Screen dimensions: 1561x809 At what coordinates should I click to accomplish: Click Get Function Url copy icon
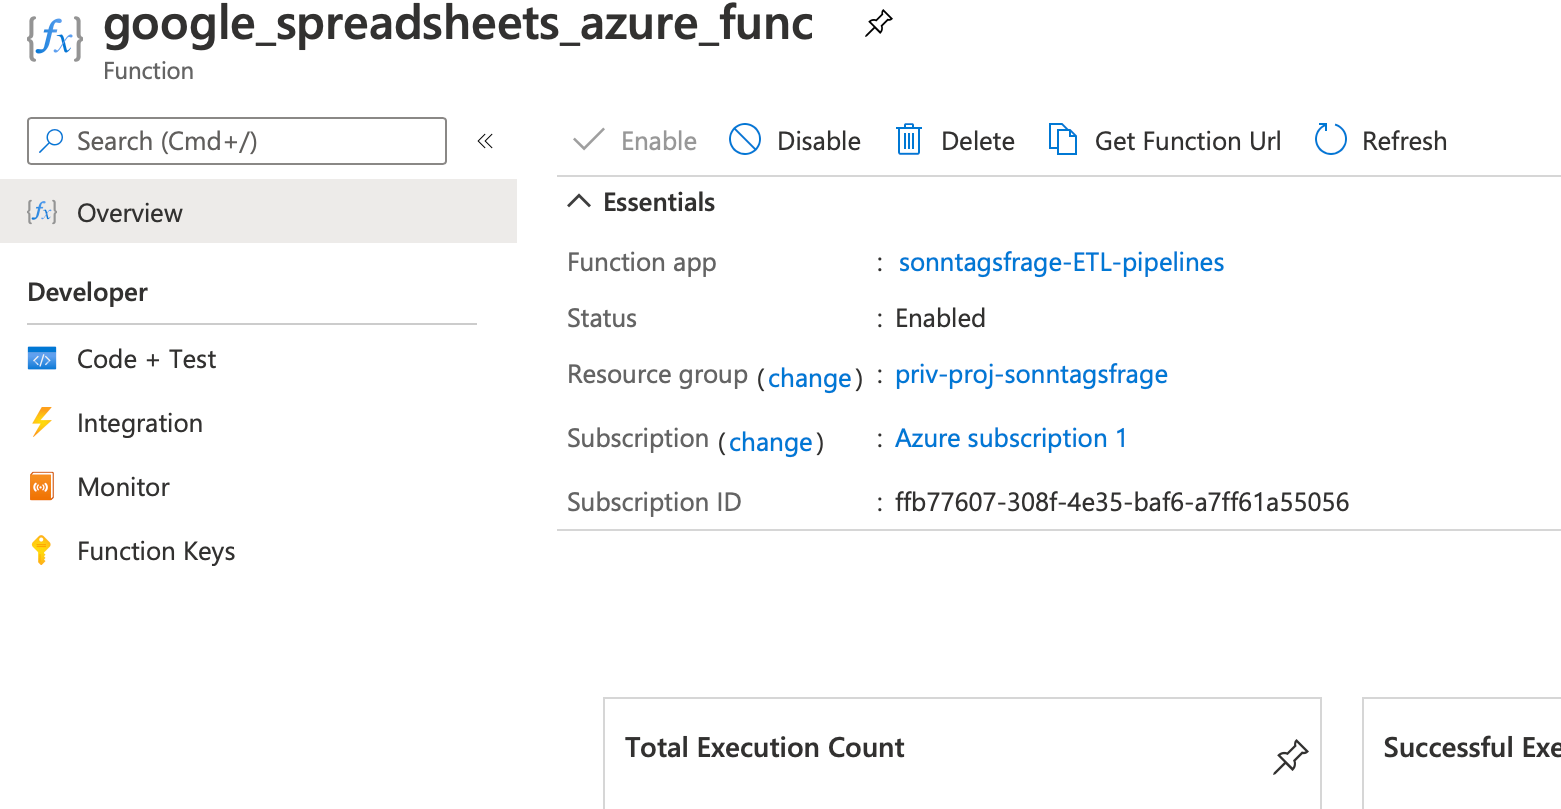coord(1062,140)
